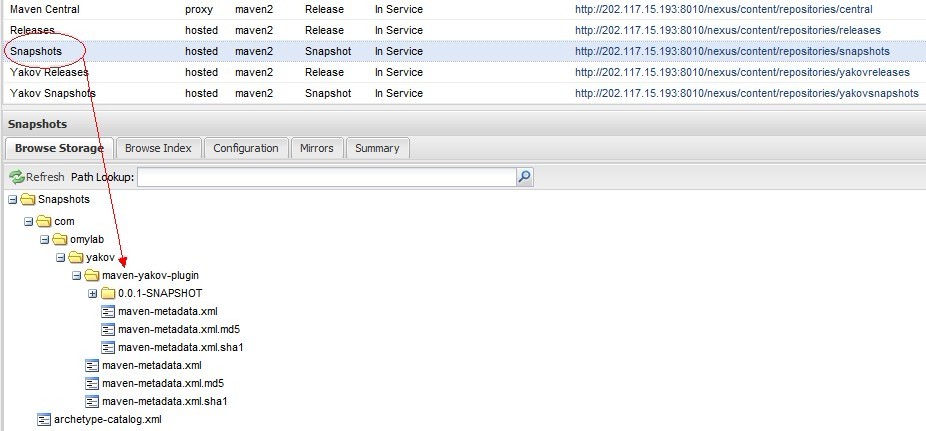This screenshot has width=926, height=431.
Task: Click the maven-yakov-plugin folder icon
Action: (92, 275)
